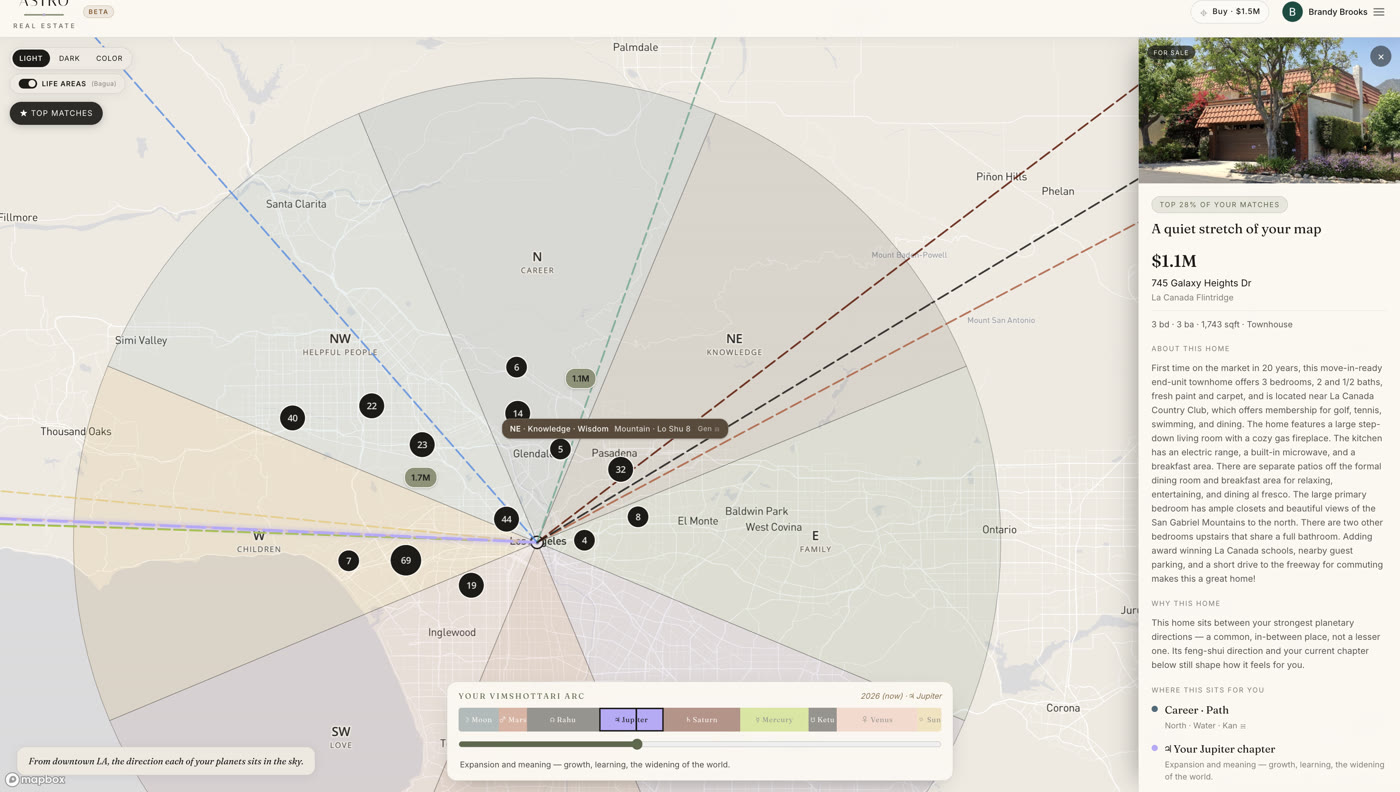Click the NE Knowledge Wisdom tooltip
1400x792 pixels.
point(615,429)
